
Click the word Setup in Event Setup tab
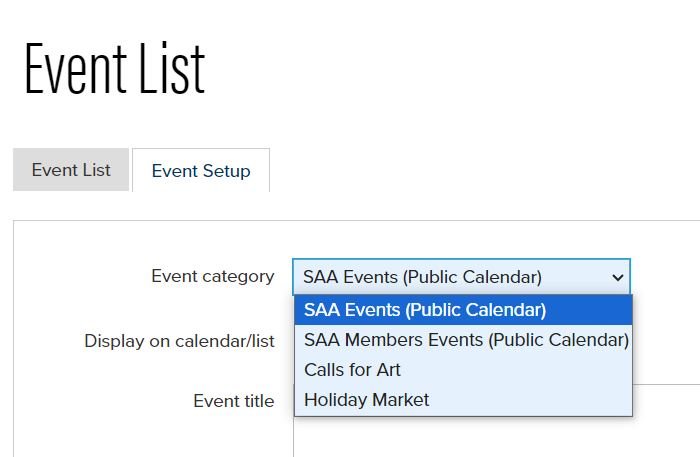coord(226,171)
